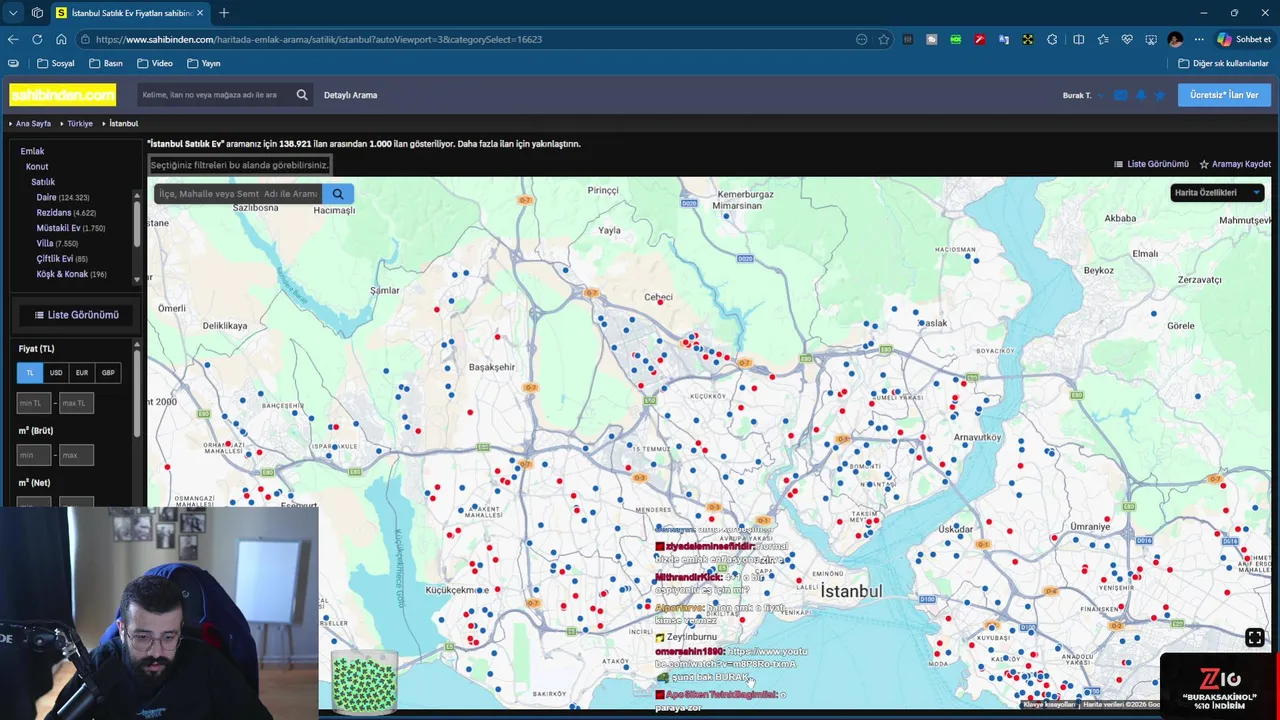The width and height of the screenshot is (1280, 720).
Task: Open the address bar three-dots options
Action: (x=861, y=39)
